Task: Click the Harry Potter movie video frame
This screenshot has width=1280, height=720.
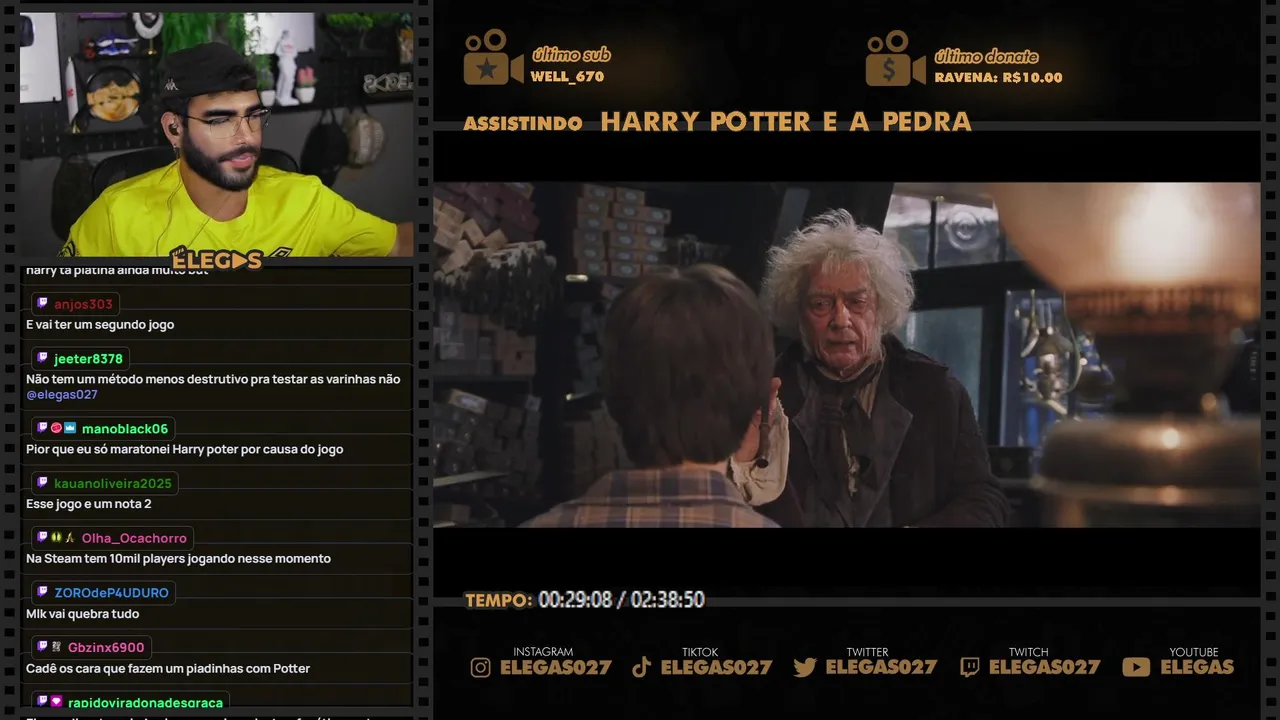Action: pyautogui.click(x=846, y=355)
